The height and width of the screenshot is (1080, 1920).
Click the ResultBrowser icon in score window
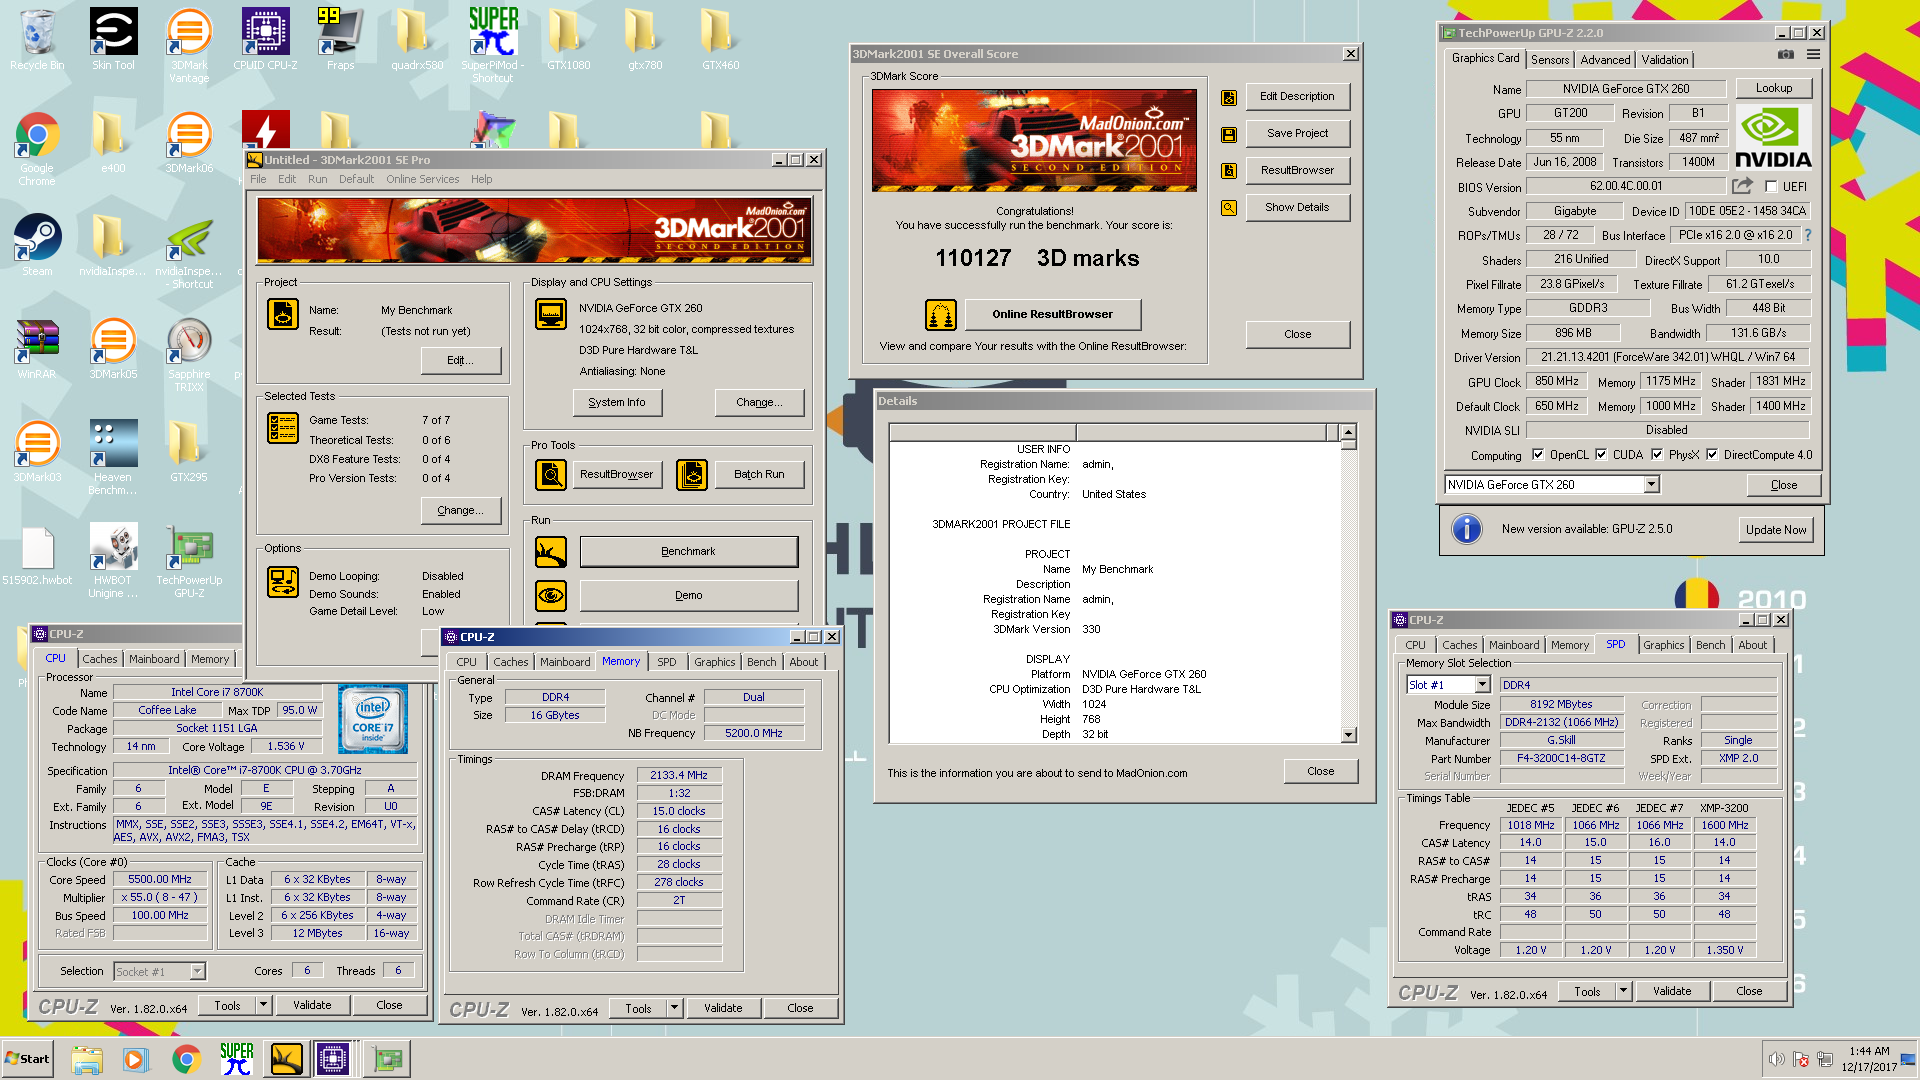click(x=1229, y=171)
